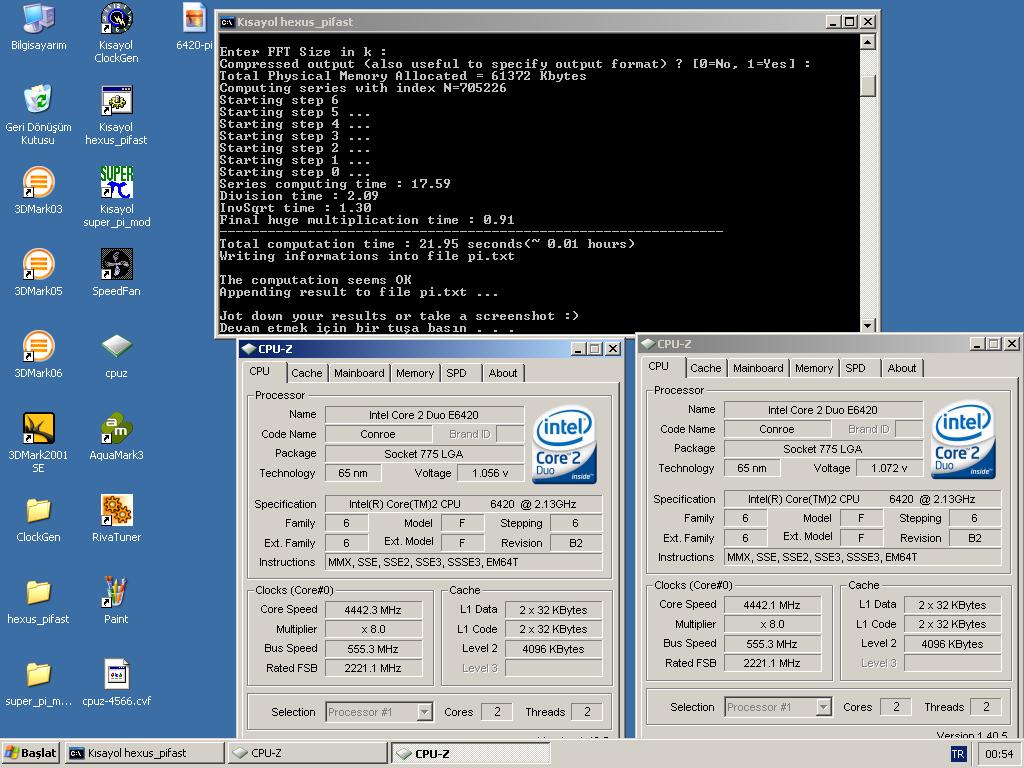Switch to About tab in left CPU-Z
This screenshot has height=768, width=1024.
click(x=503, y=373)
